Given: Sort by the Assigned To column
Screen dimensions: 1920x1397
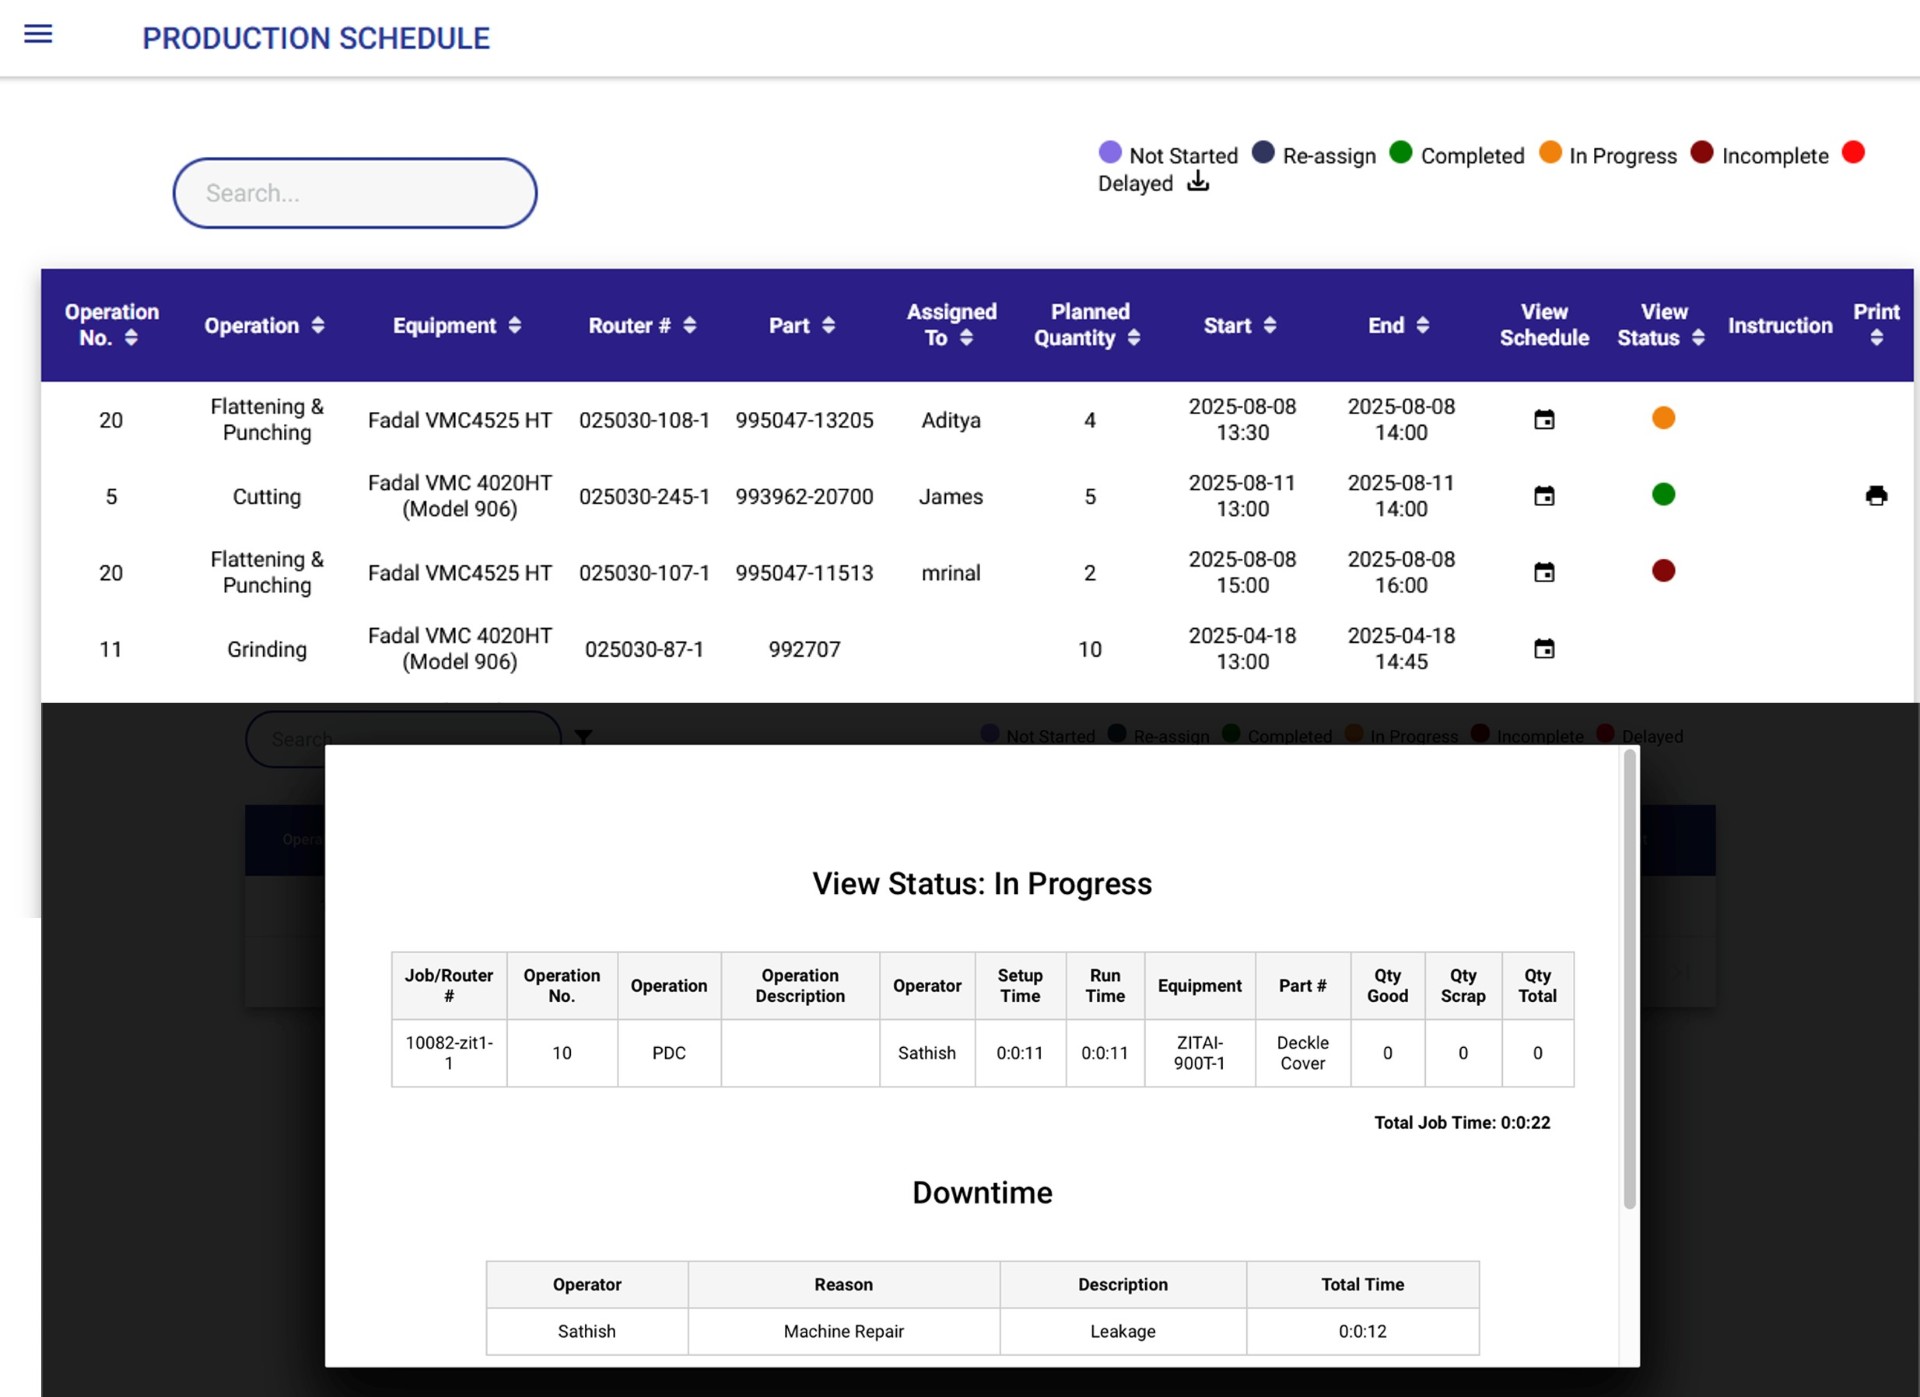Looking at the screenshot, I should click(951, 325).
